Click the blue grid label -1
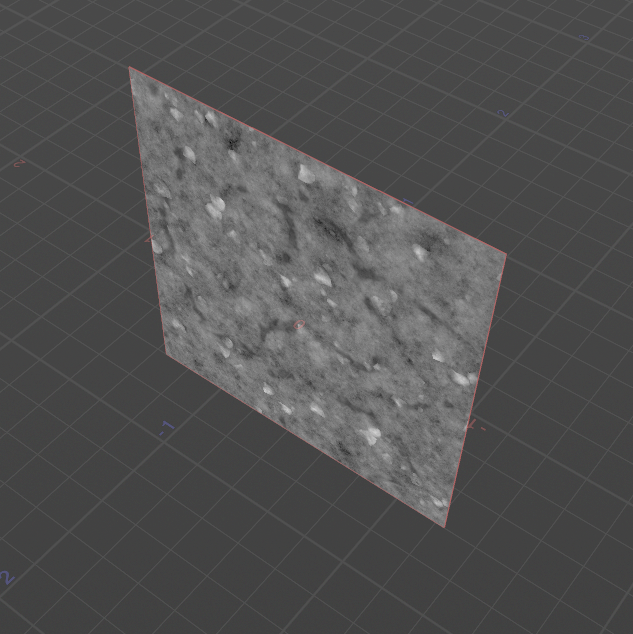The image size is (633, 634). [x=167, y=428]
